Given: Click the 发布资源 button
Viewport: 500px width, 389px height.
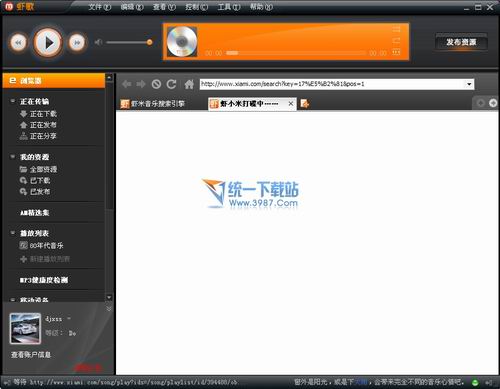Looking at the screenshot, I should tap(461, 42).
